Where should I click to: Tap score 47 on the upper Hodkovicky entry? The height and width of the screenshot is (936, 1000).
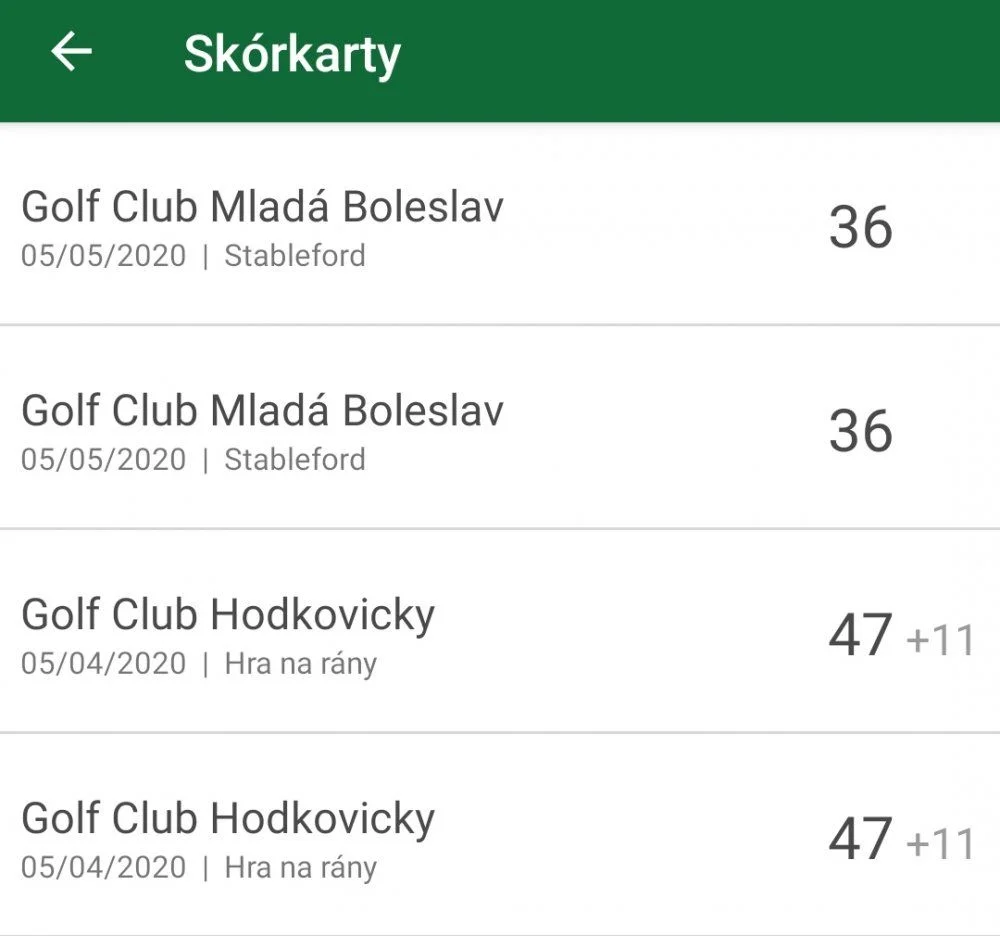[860, 634]
